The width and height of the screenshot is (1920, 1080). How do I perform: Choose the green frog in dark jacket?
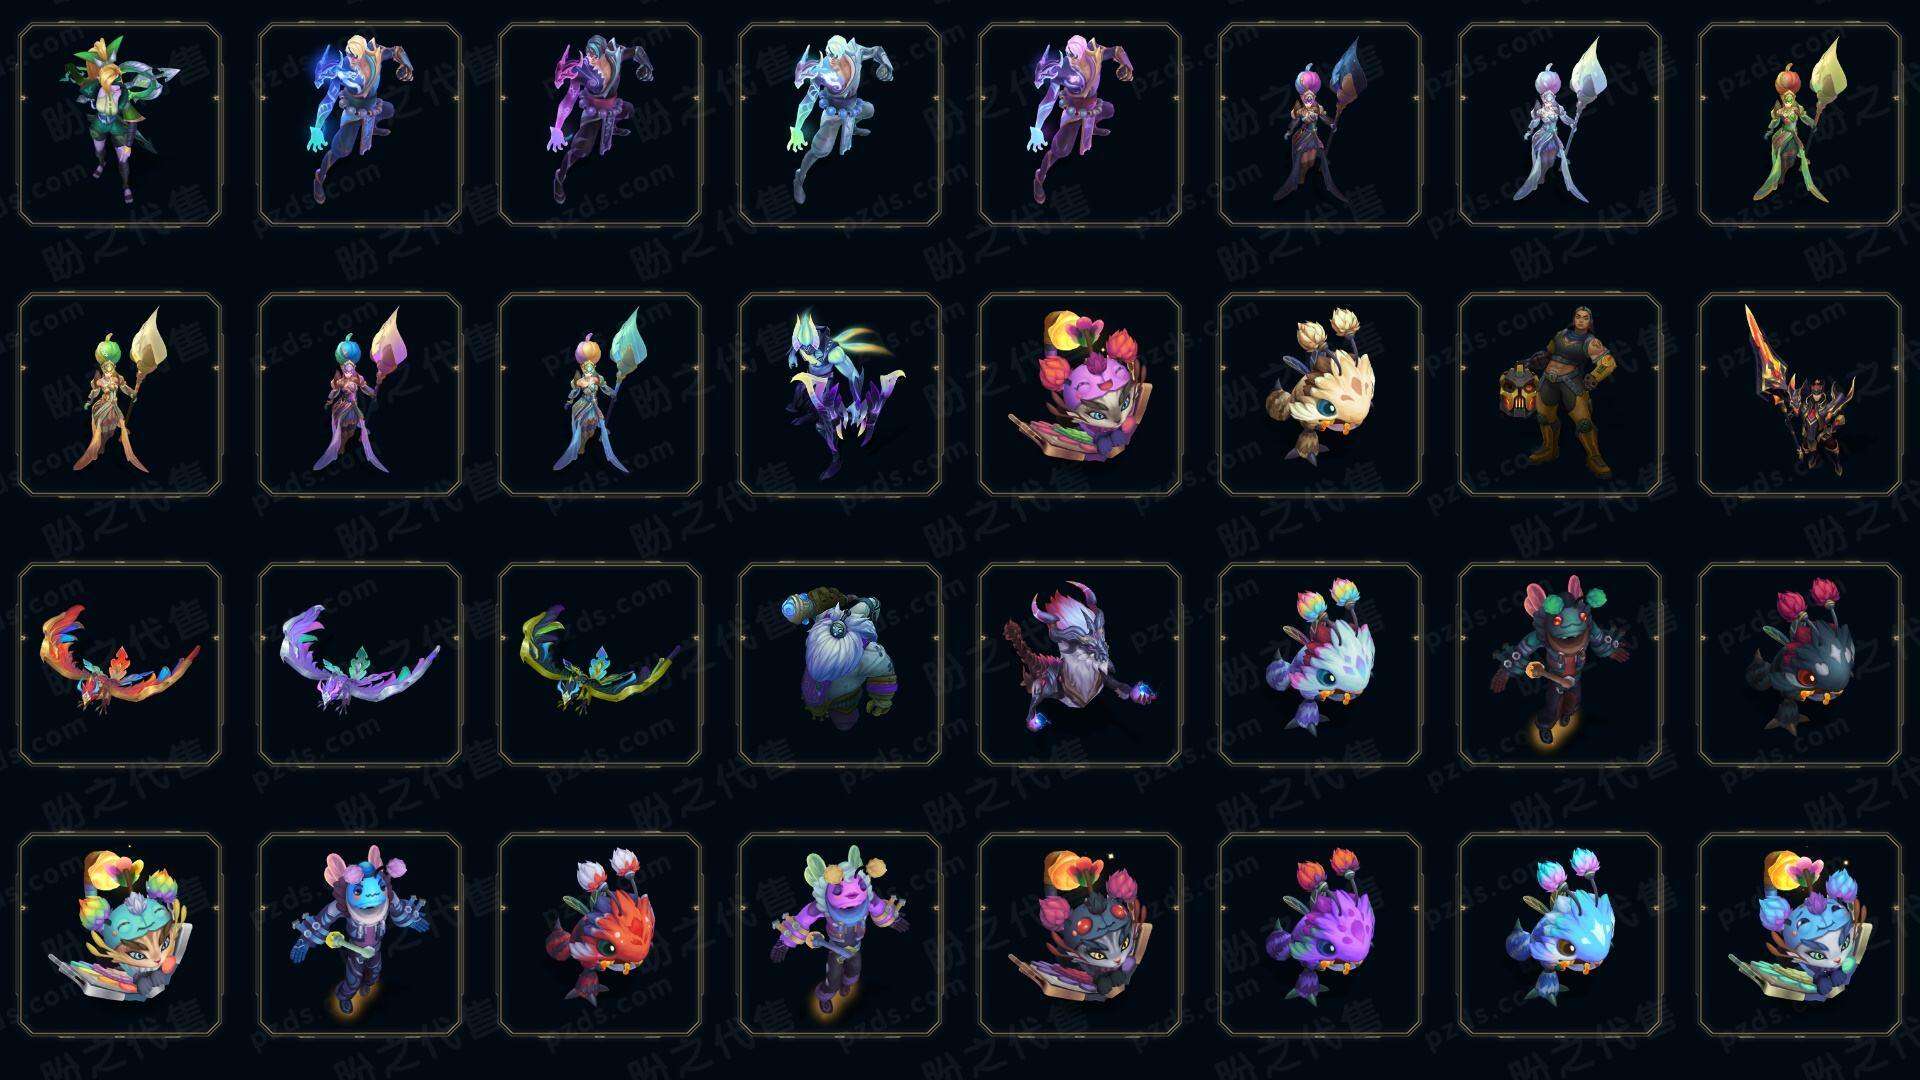pyautogui.click(x=1560, y=664)
